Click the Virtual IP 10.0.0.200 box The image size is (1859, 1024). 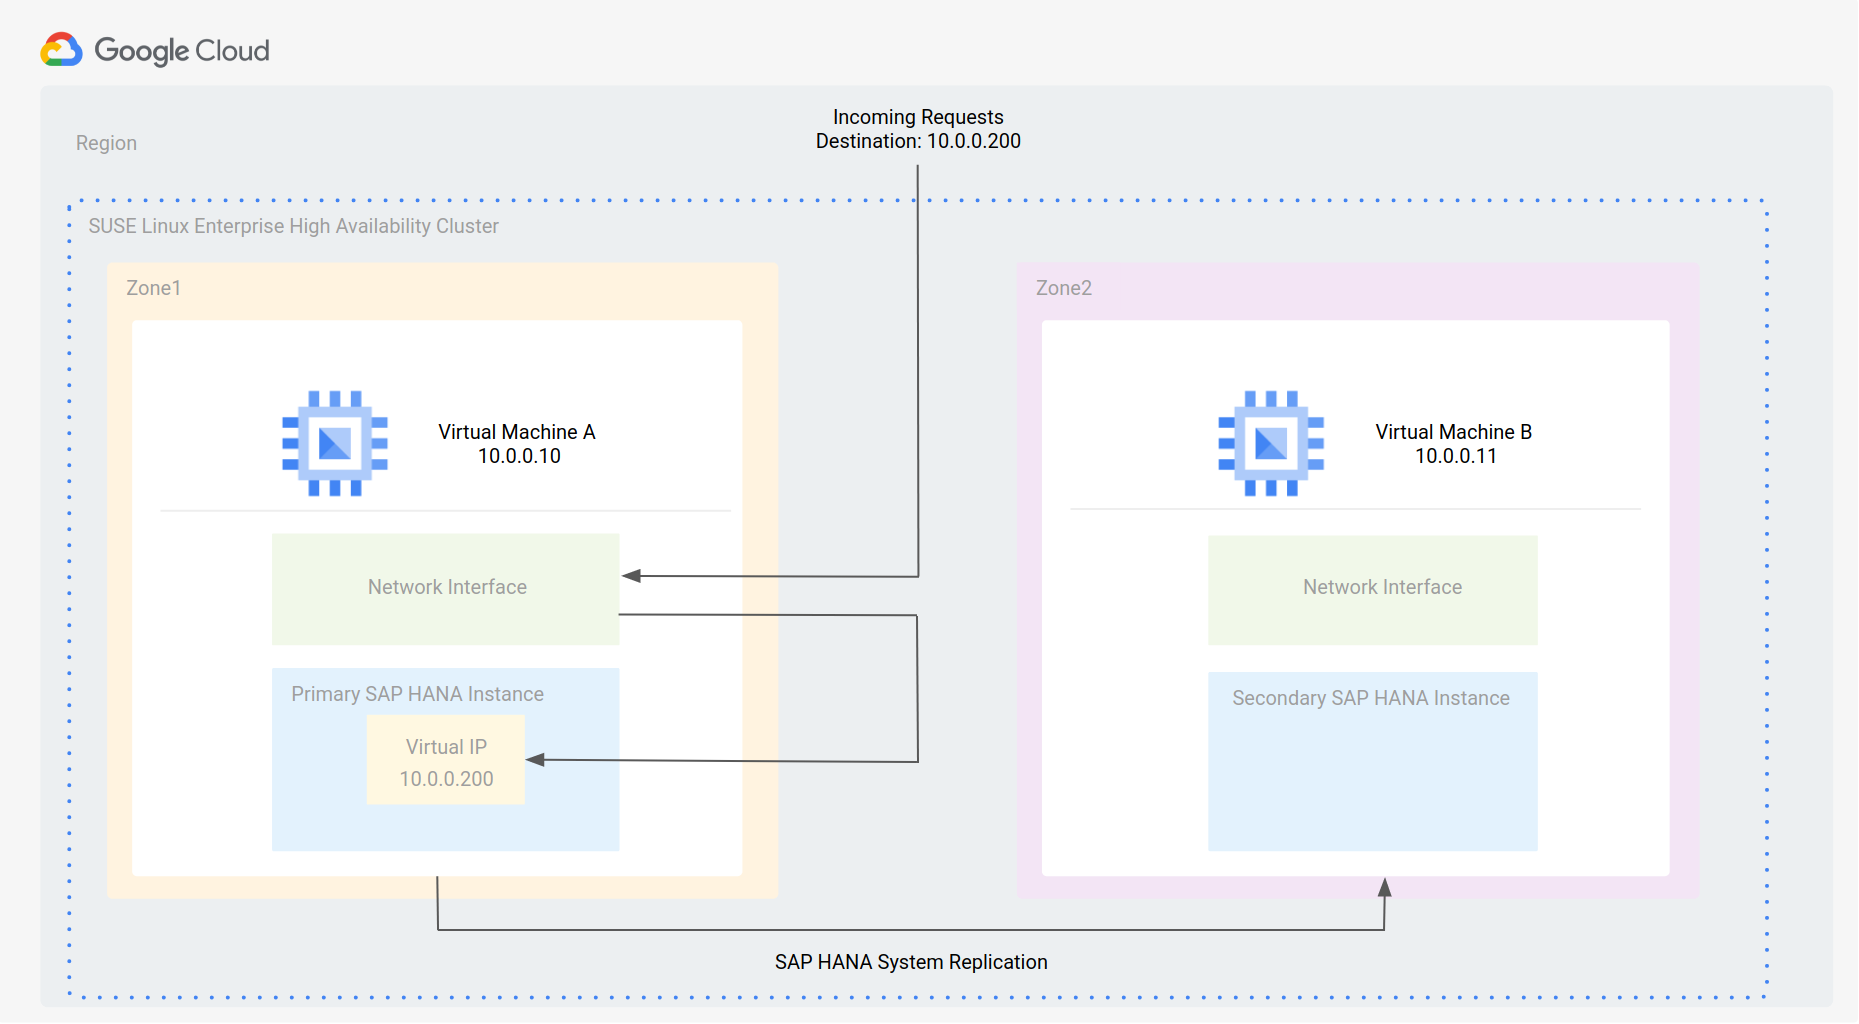coord(445,760)
